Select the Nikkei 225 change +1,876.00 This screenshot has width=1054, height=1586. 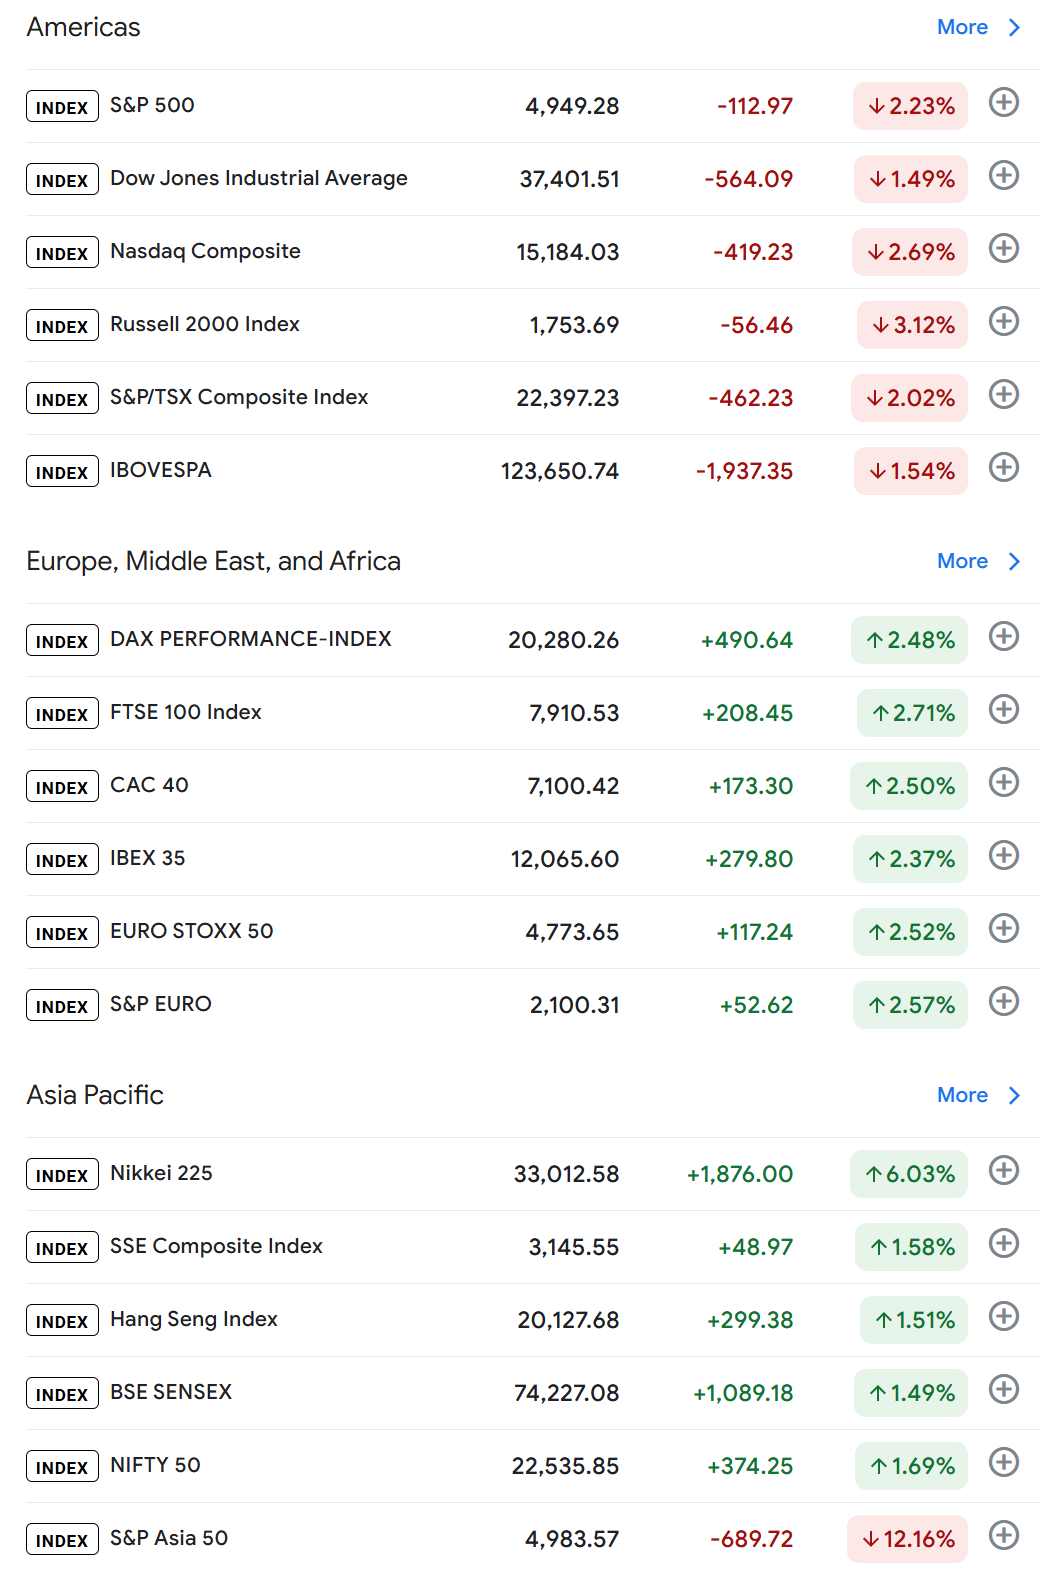tap(740, 1174)
